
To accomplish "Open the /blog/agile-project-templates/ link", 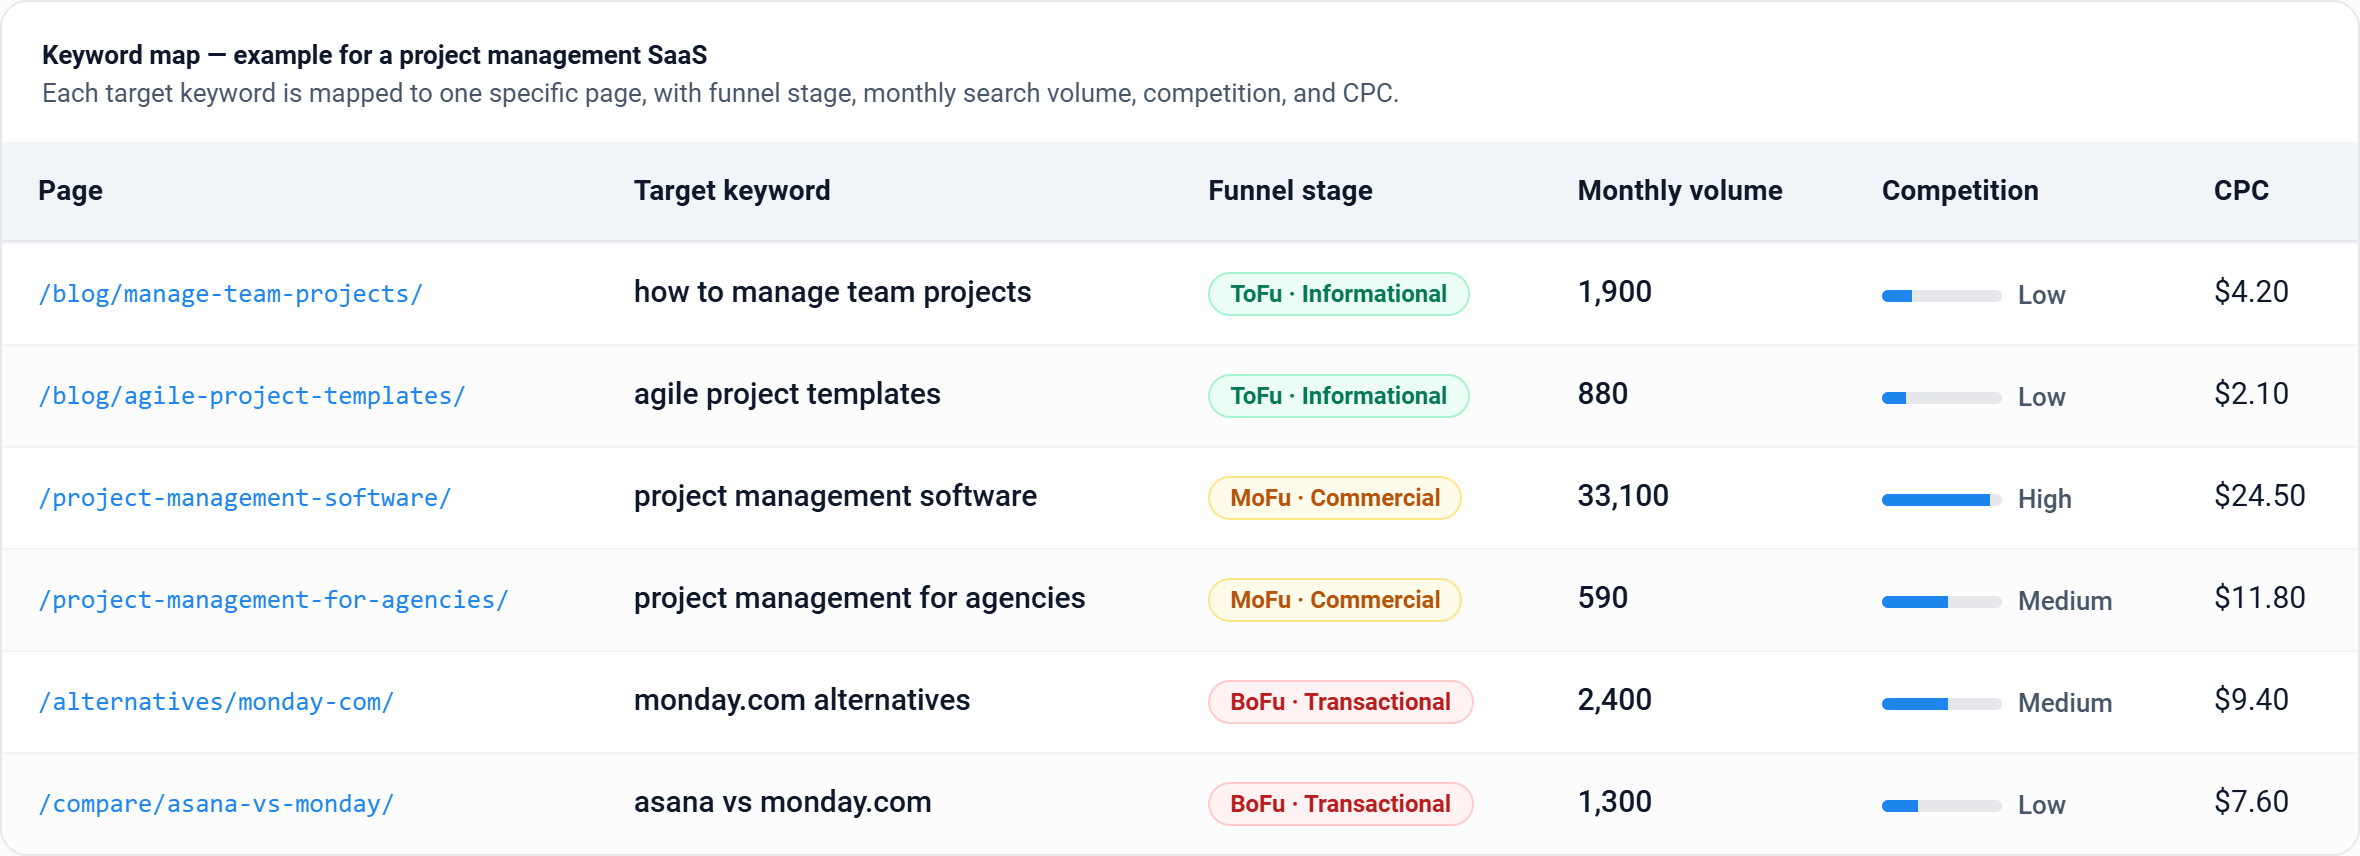I will tap(252, 396).
